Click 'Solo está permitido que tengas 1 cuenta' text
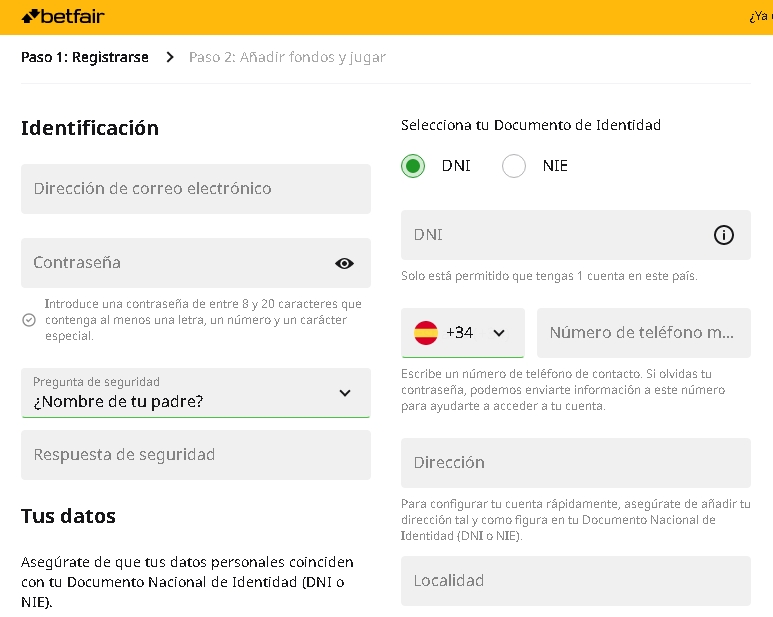 549,276
